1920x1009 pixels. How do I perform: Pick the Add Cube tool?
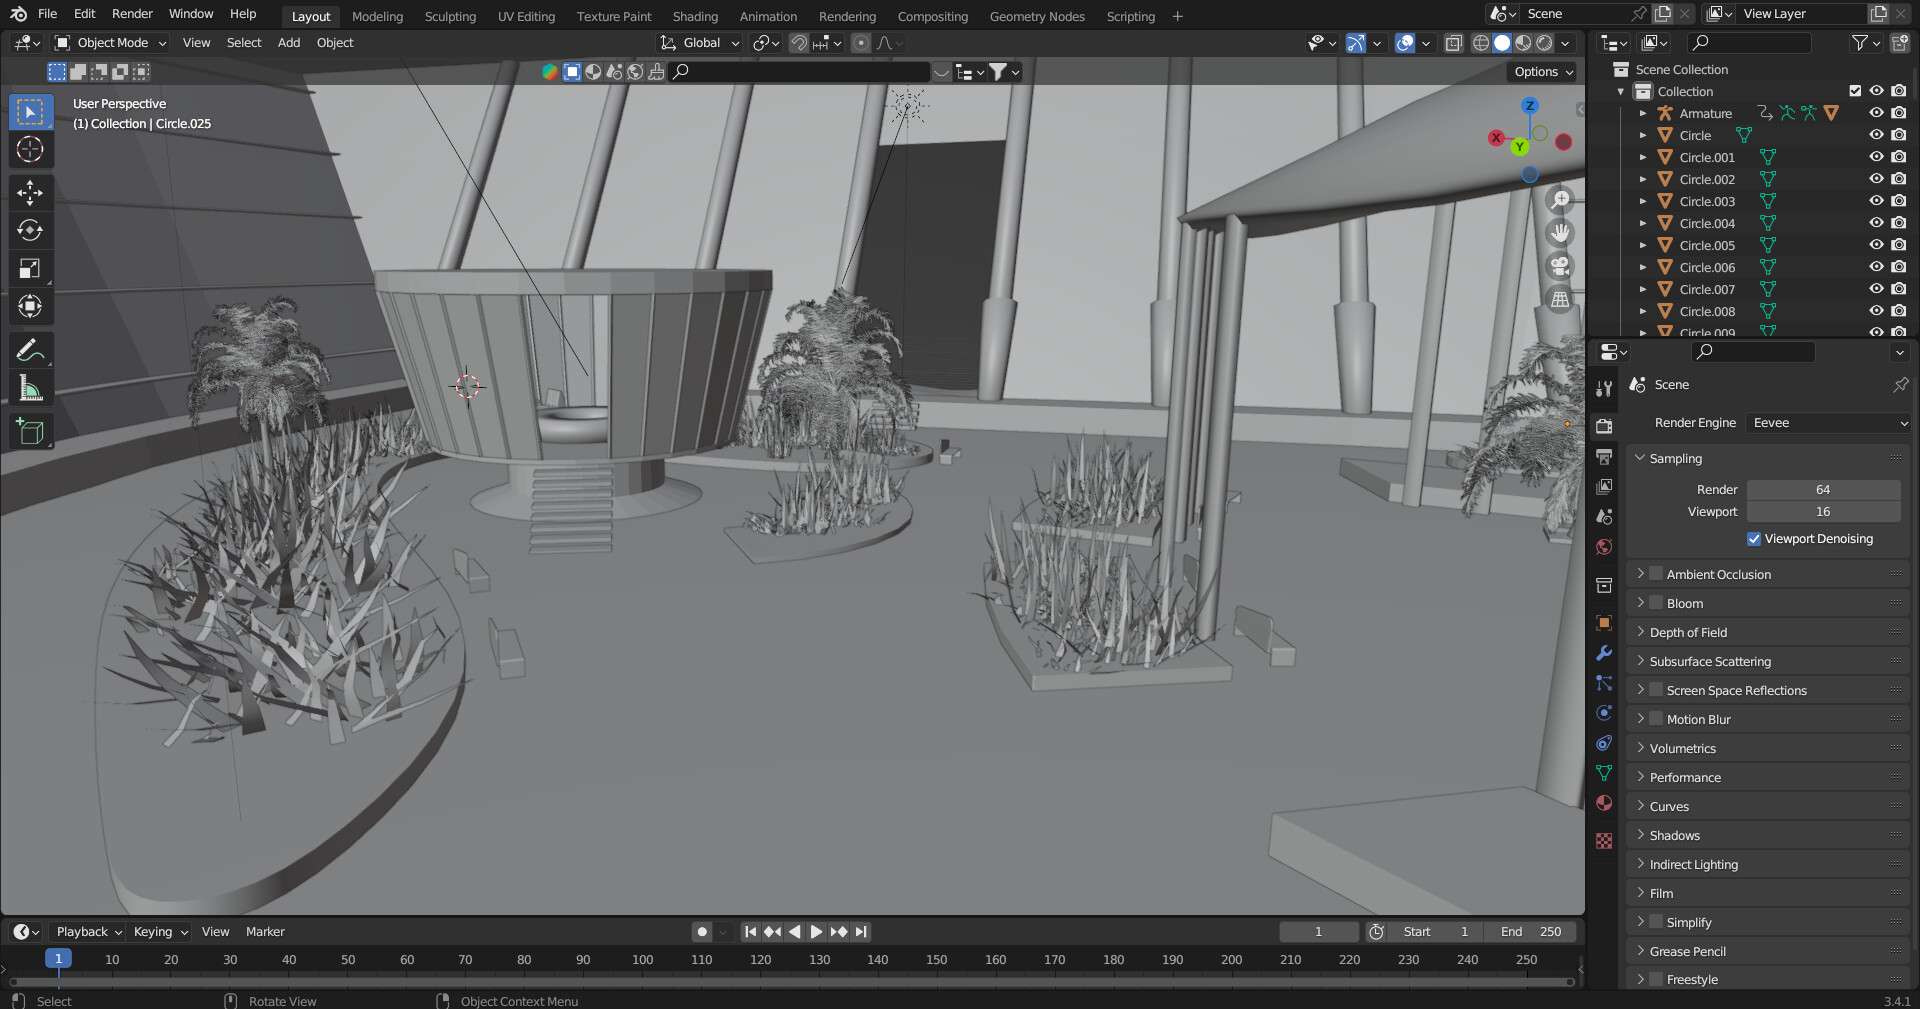pyautogui.click(x=30, y=432)
